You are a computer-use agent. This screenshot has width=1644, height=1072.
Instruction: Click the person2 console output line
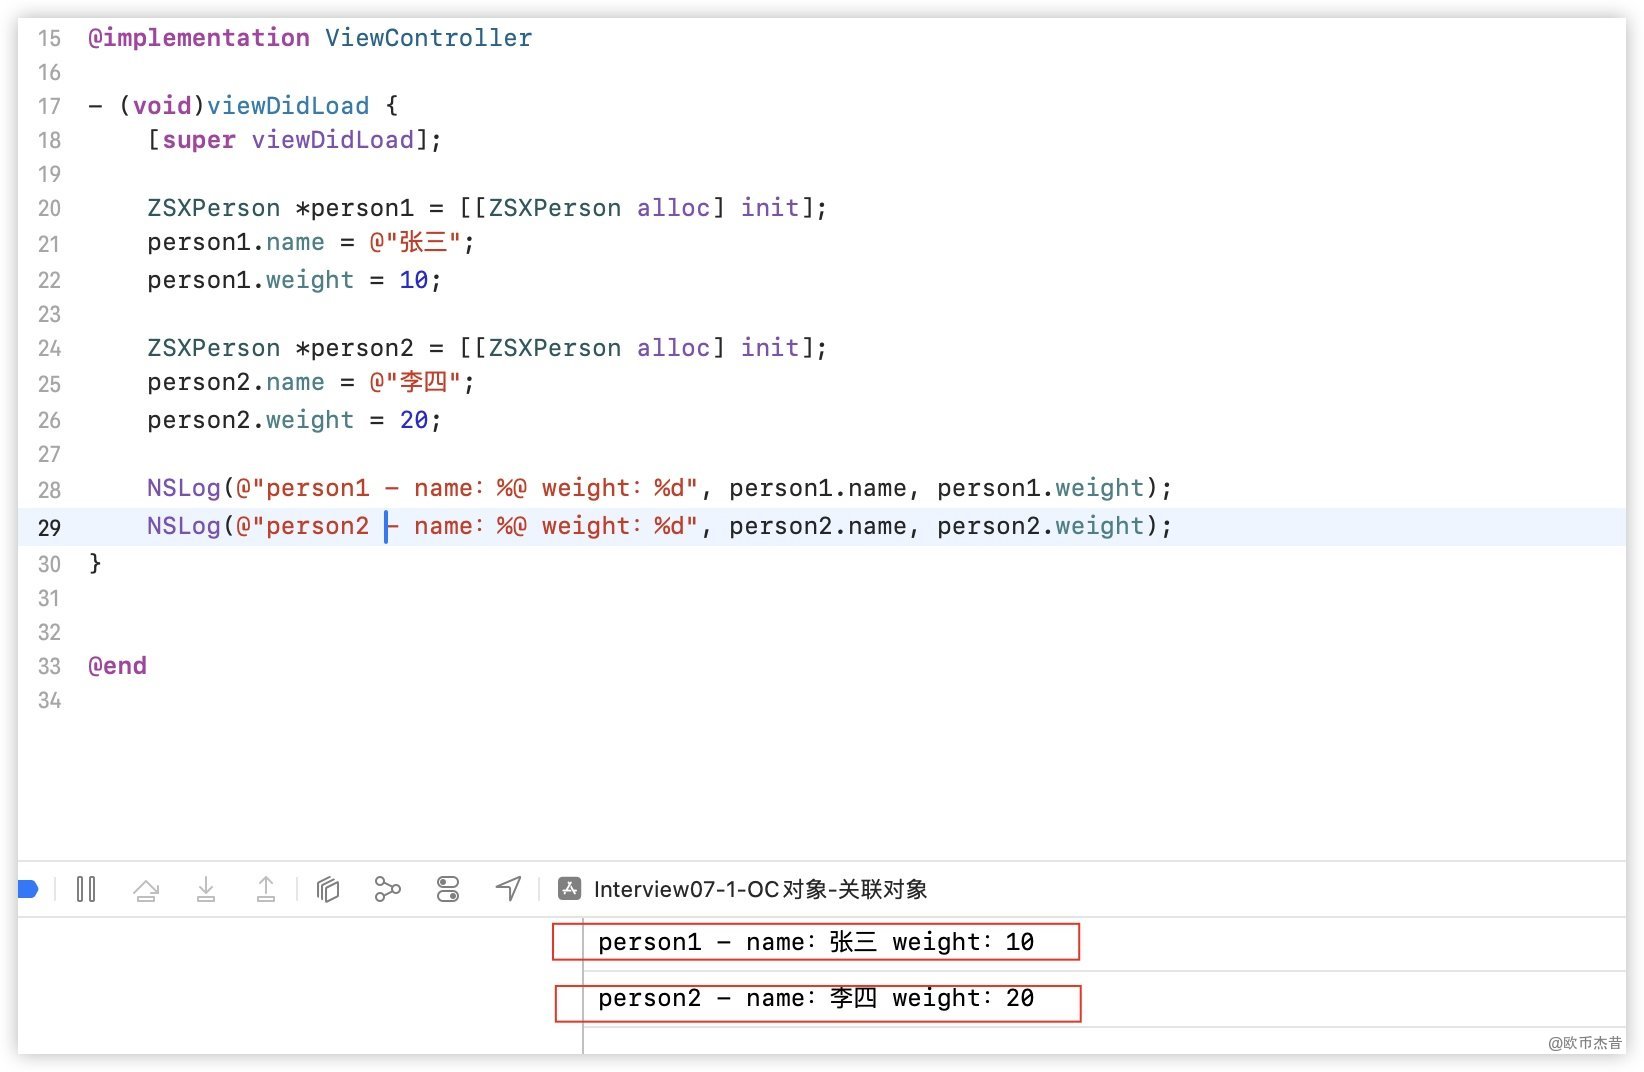(815, 998)
